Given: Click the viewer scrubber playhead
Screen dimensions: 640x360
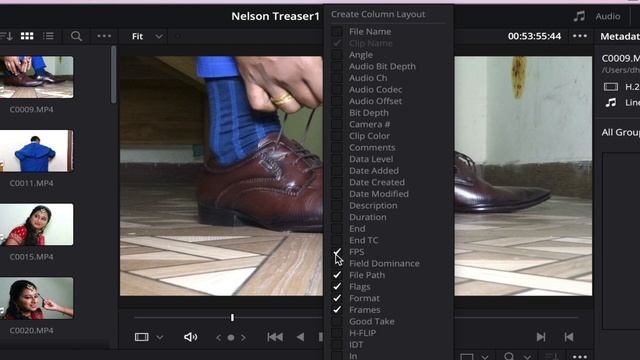Looking at the screenshot, I should (232, 317).
